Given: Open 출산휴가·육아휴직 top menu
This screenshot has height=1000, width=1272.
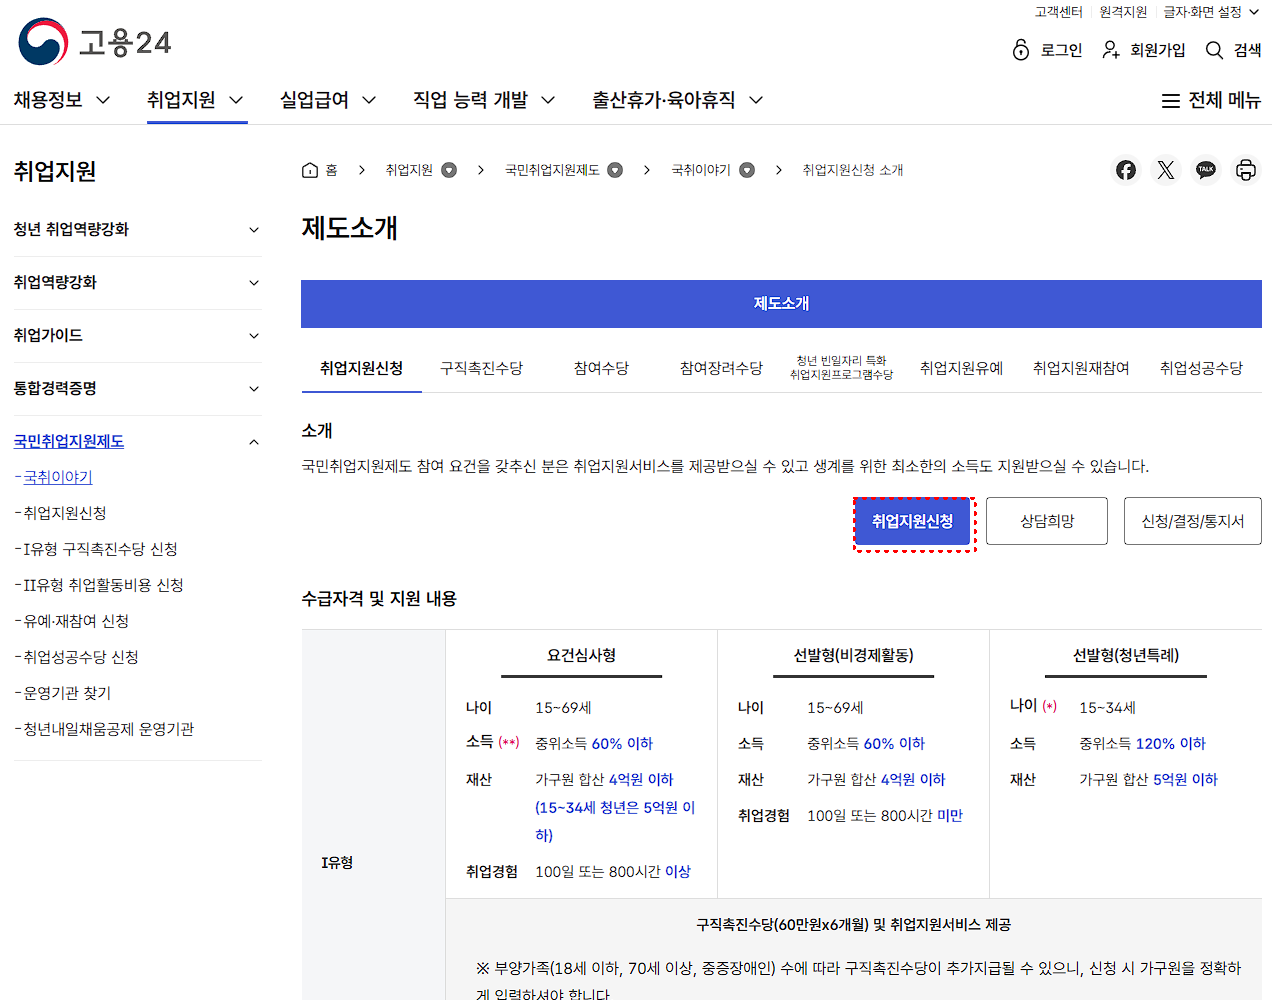Looking at the screenshot, I should tap(678, 100).
